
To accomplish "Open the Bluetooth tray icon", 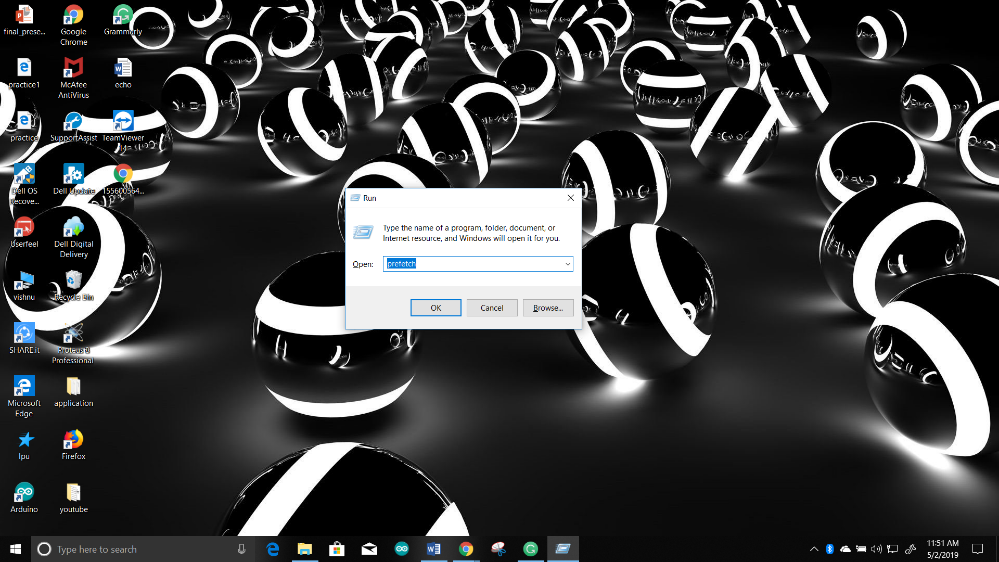I will (x=830, y=549).
